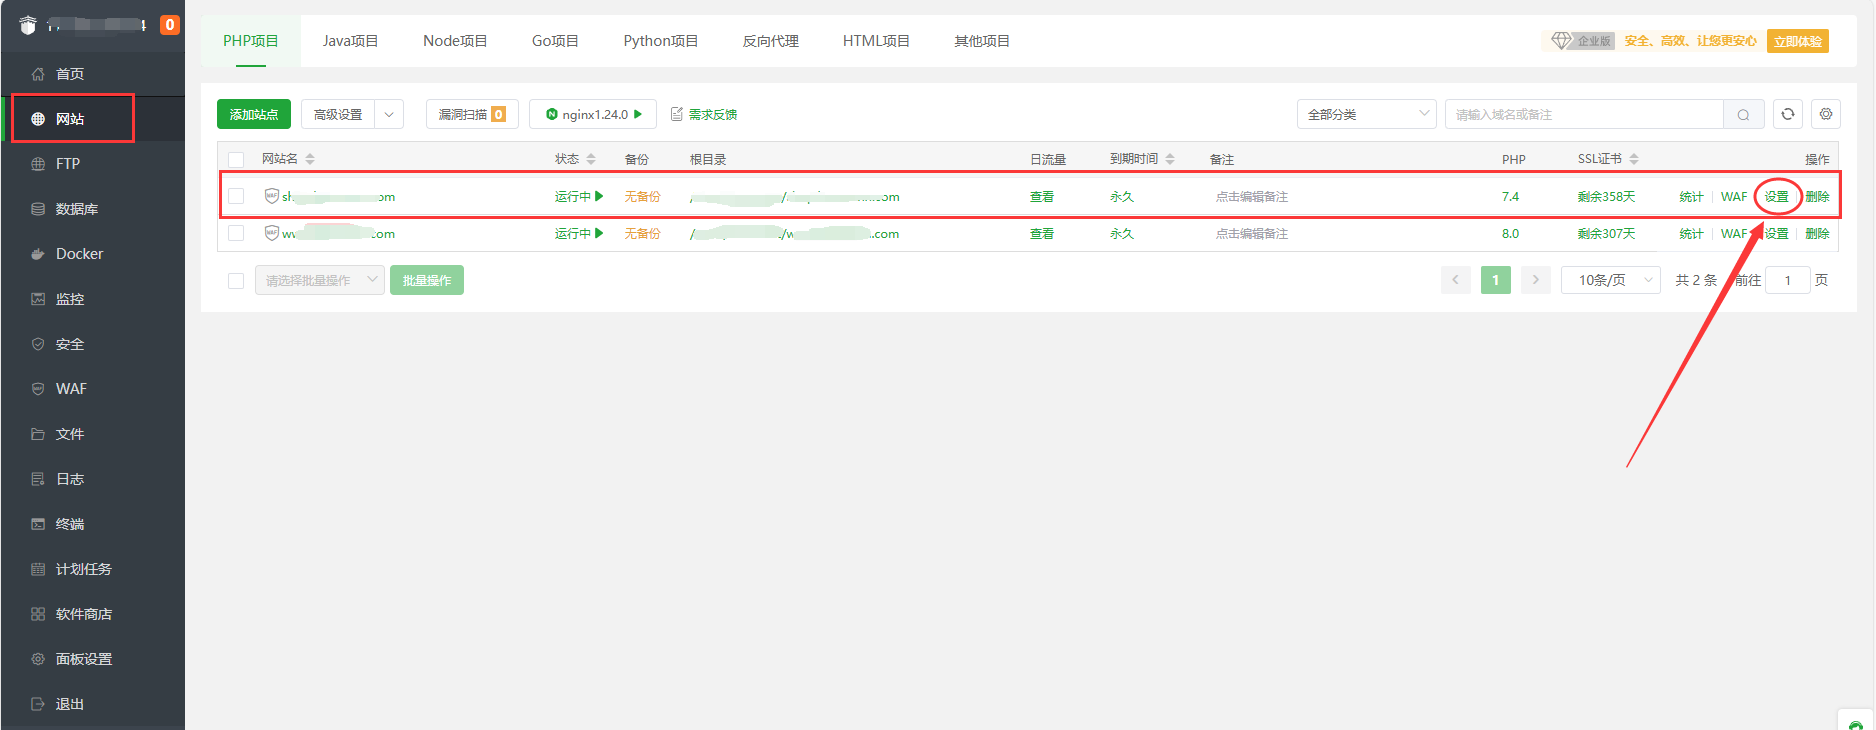Expand the 高级设置 dropdown arrow
Screen dimensions: 1876x730
389,114
